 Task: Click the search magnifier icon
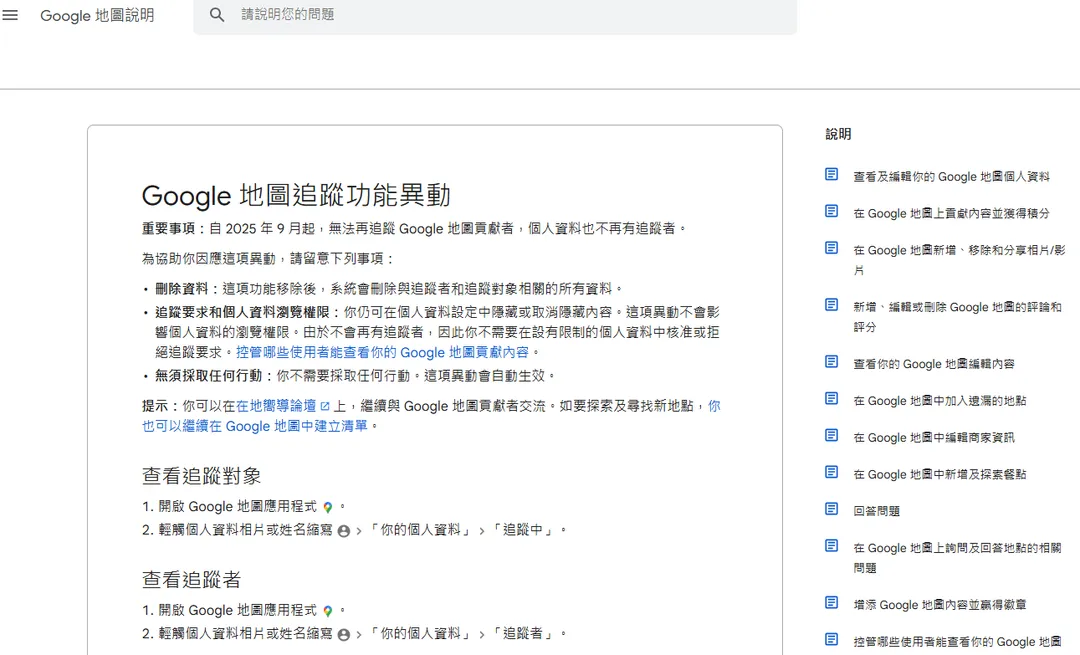coord(217,14)
